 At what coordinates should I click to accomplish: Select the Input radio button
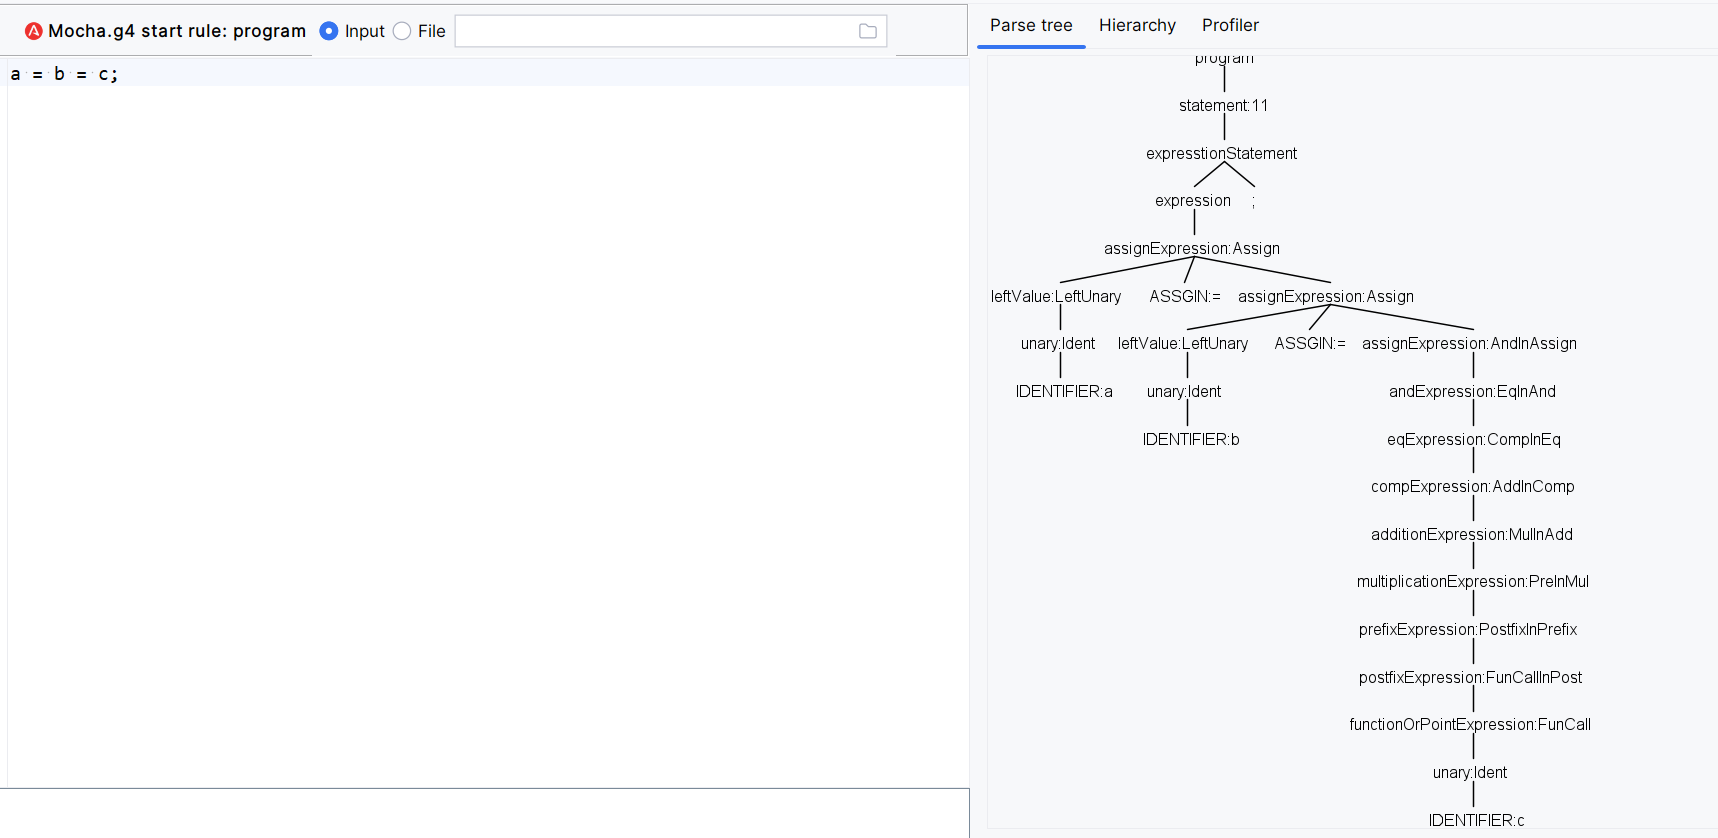pyautogui.click(x=329, y=31)
